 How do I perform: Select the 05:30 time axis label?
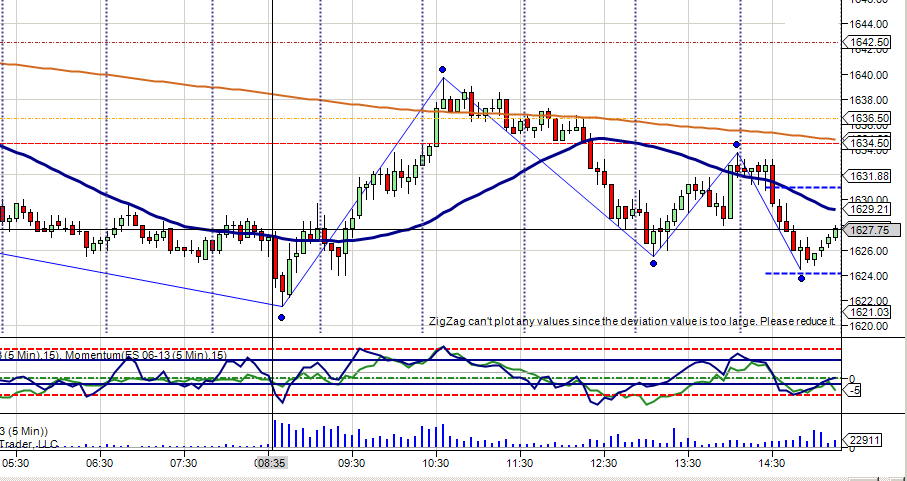[14, 463]
